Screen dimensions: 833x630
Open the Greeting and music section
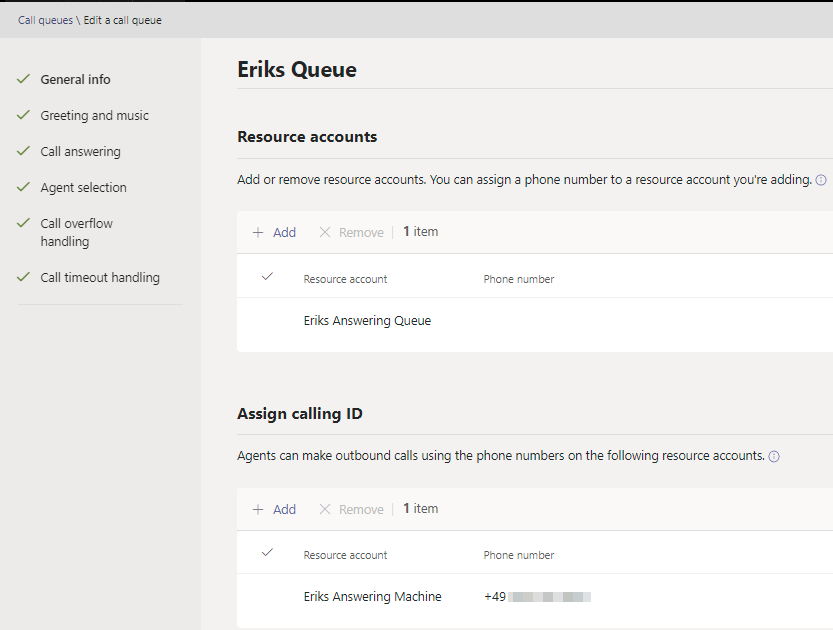tap(94, 115)
